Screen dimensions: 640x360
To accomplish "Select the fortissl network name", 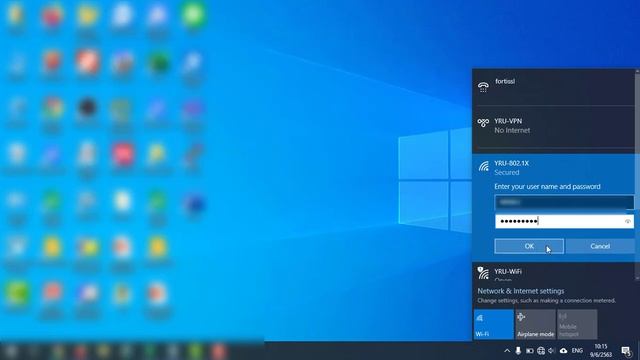I will [x=505, y=81].
